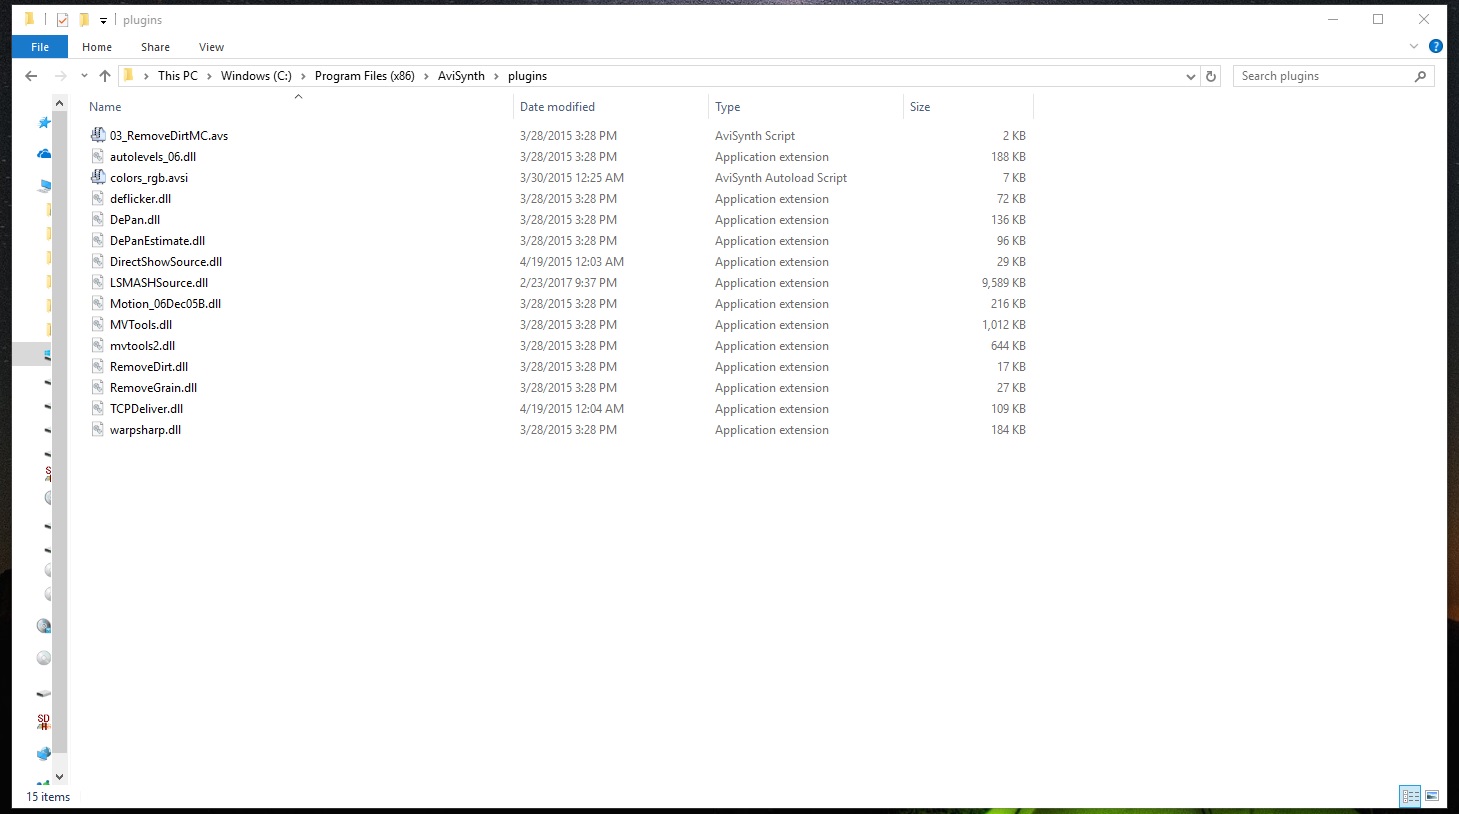This screenshot has width=1459, height=814.
Task: Select the colors_rgb.avsi file icon
Action: coord(98,177)
